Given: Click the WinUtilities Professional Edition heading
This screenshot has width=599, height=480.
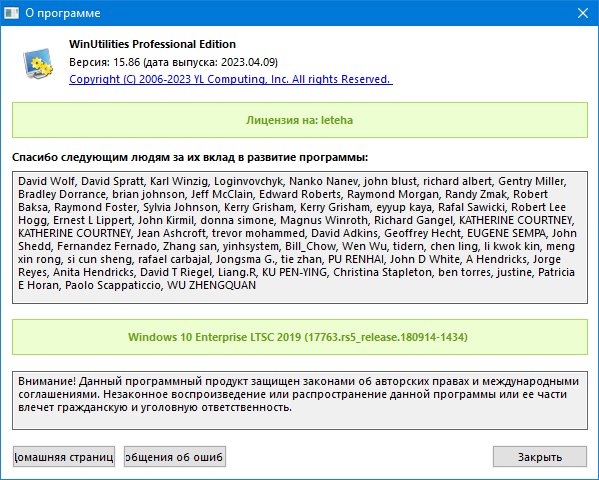Looking at the screenshot, I should click(x=152, y=44).
